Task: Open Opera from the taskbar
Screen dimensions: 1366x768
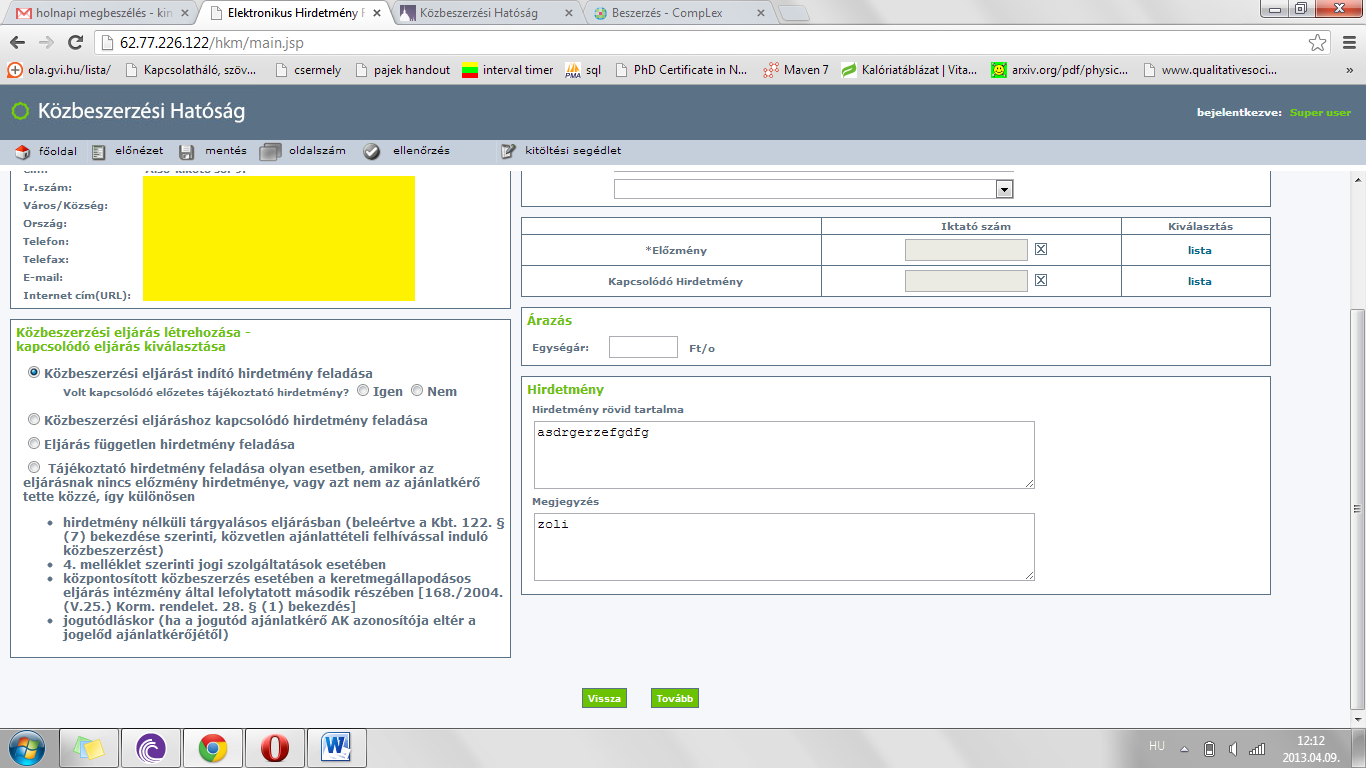Action: (275, 748)
